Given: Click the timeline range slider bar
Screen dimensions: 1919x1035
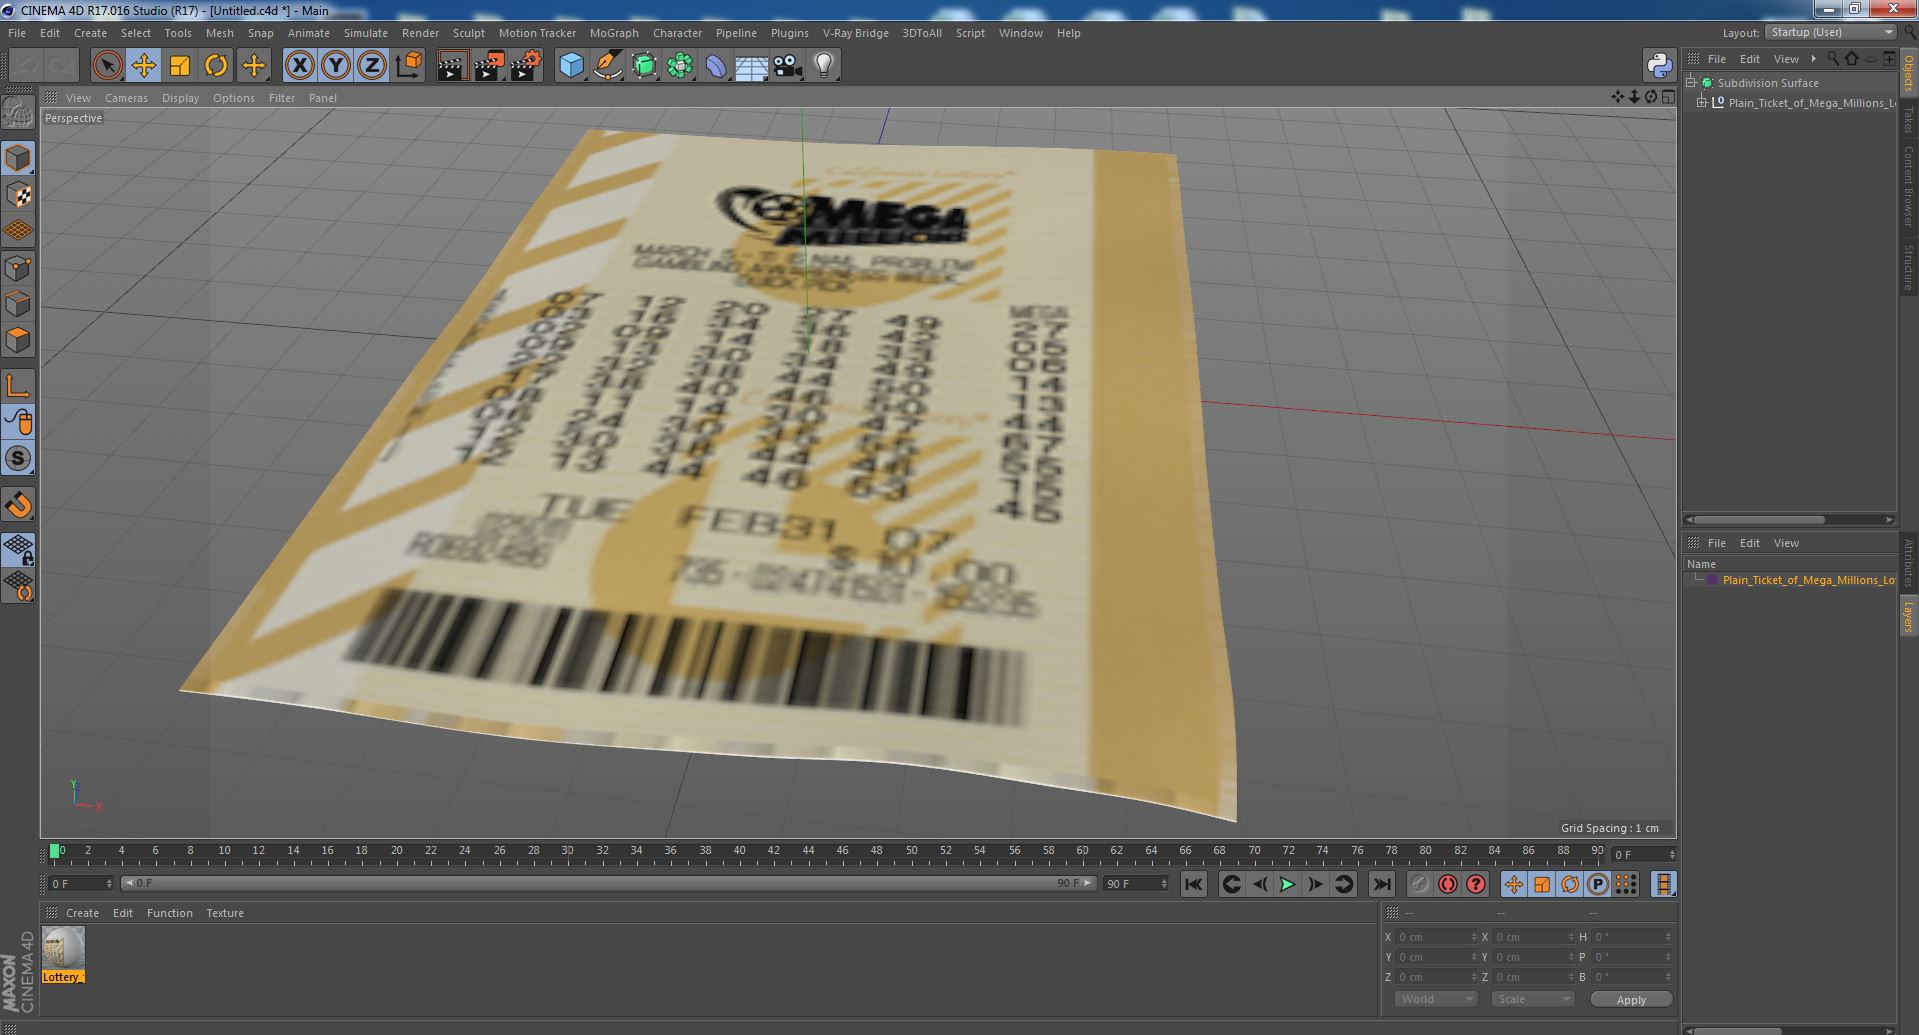Looking at the screenshot, I should coord(608,884).
